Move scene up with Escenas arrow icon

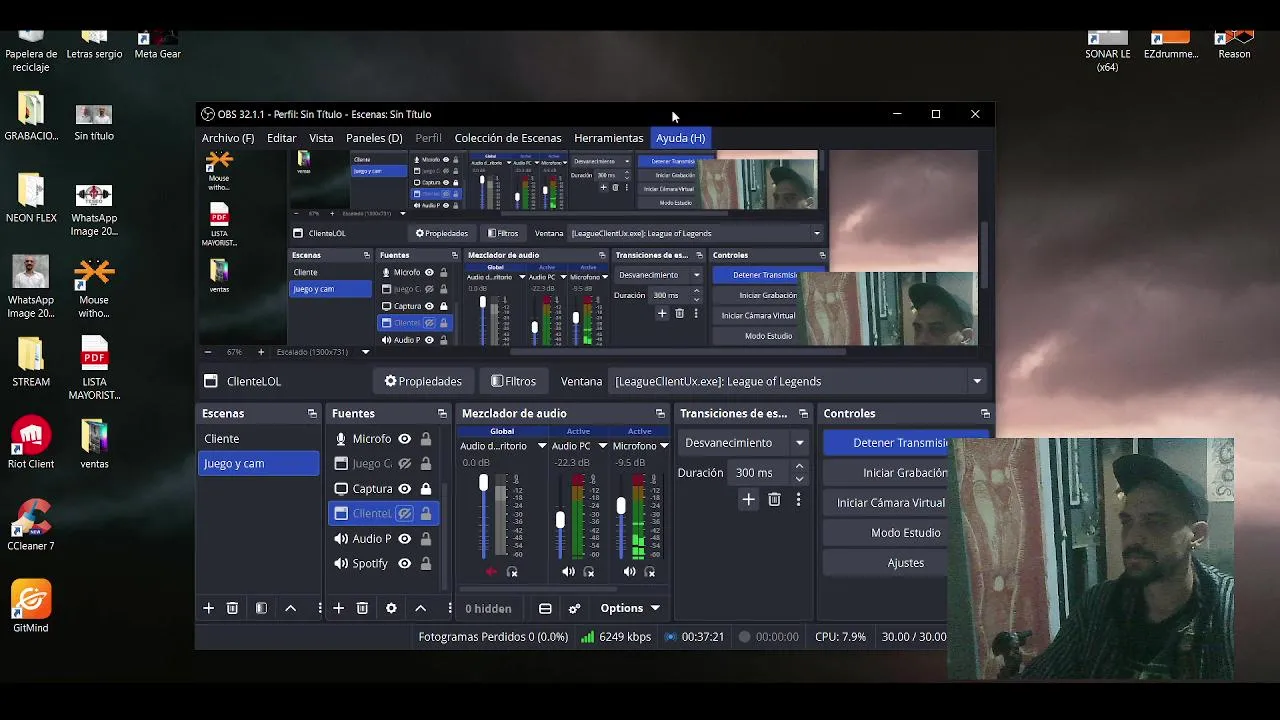[291, 608]
